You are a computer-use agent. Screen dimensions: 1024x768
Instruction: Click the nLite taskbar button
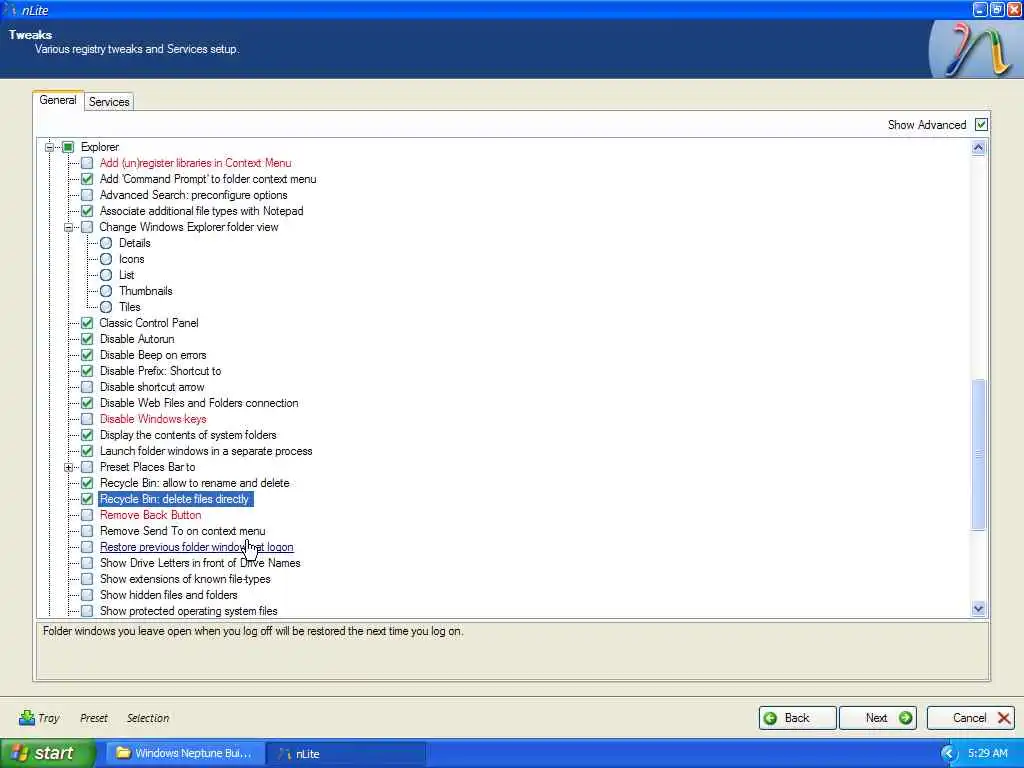pyautogui.click(x=346, y=753)
